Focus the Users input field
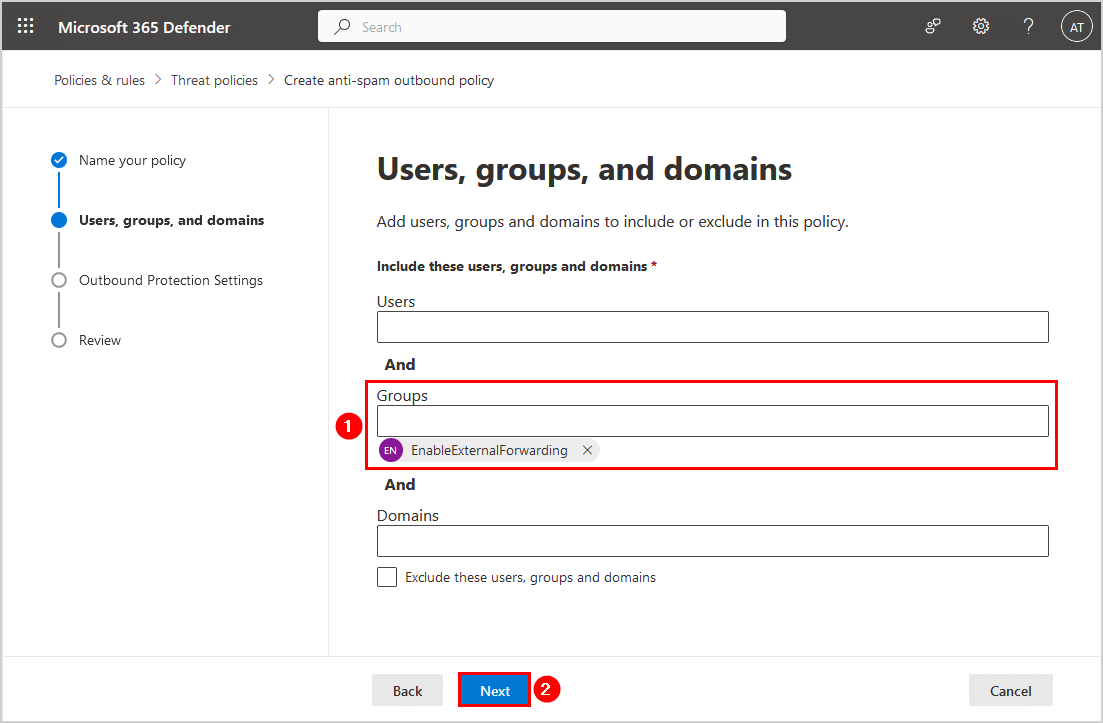The height and width of the screenshot is (723, 1103). click(x=712, y=327)
